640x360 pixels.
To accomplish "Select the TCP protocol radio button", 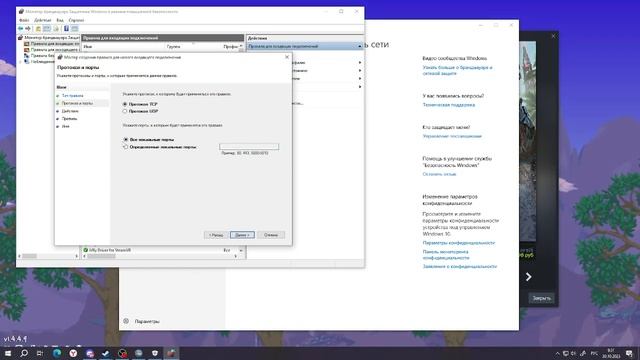I will pyautogui.click(x=125, y=104).
